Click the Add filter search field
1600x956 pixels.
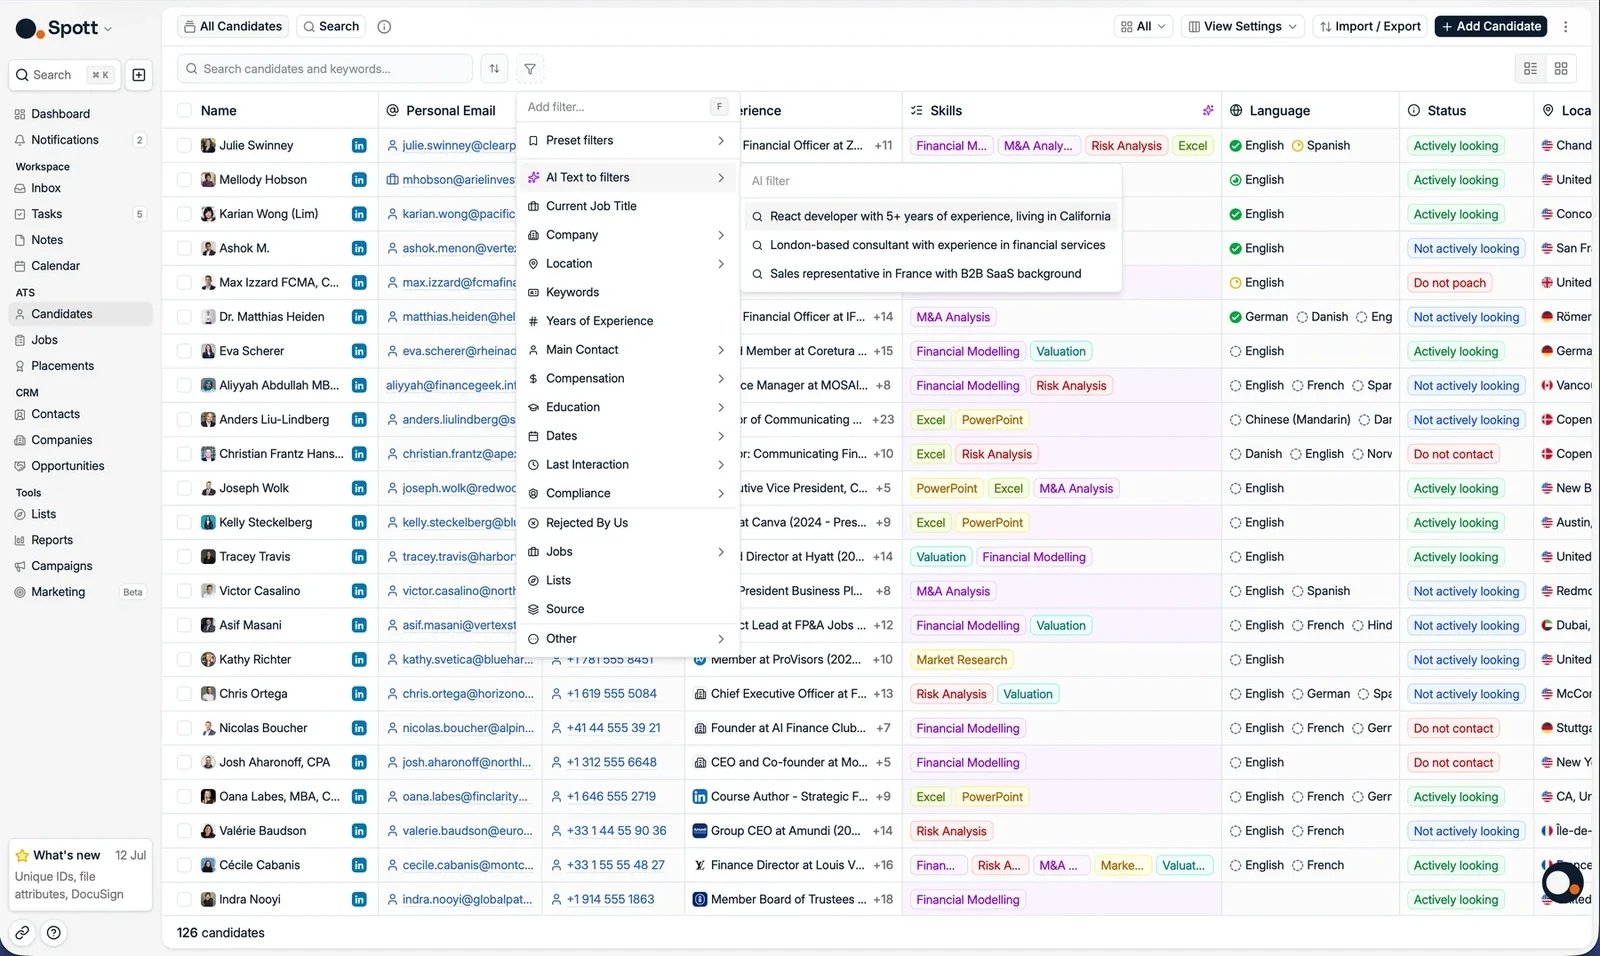pos(618,107)
